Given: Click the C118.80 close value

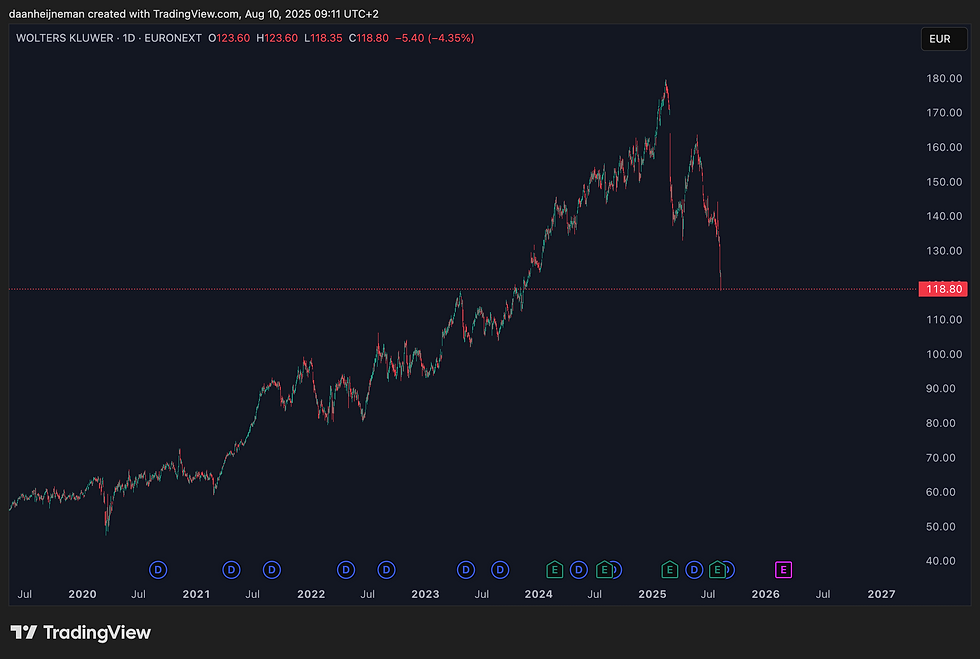Looking at the screenshot, I should pos(368,38).
